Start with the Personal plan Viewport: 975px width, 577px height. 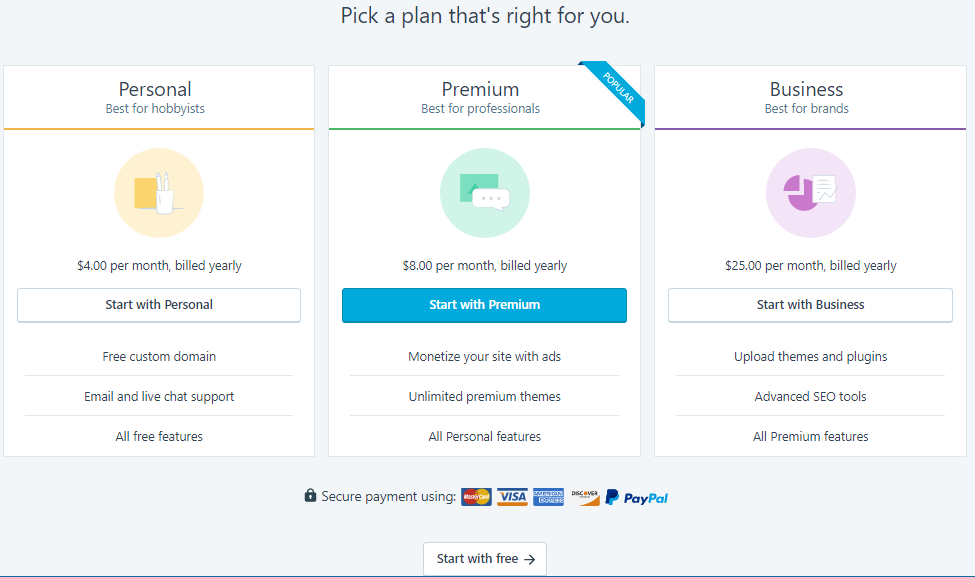(159, 305)
